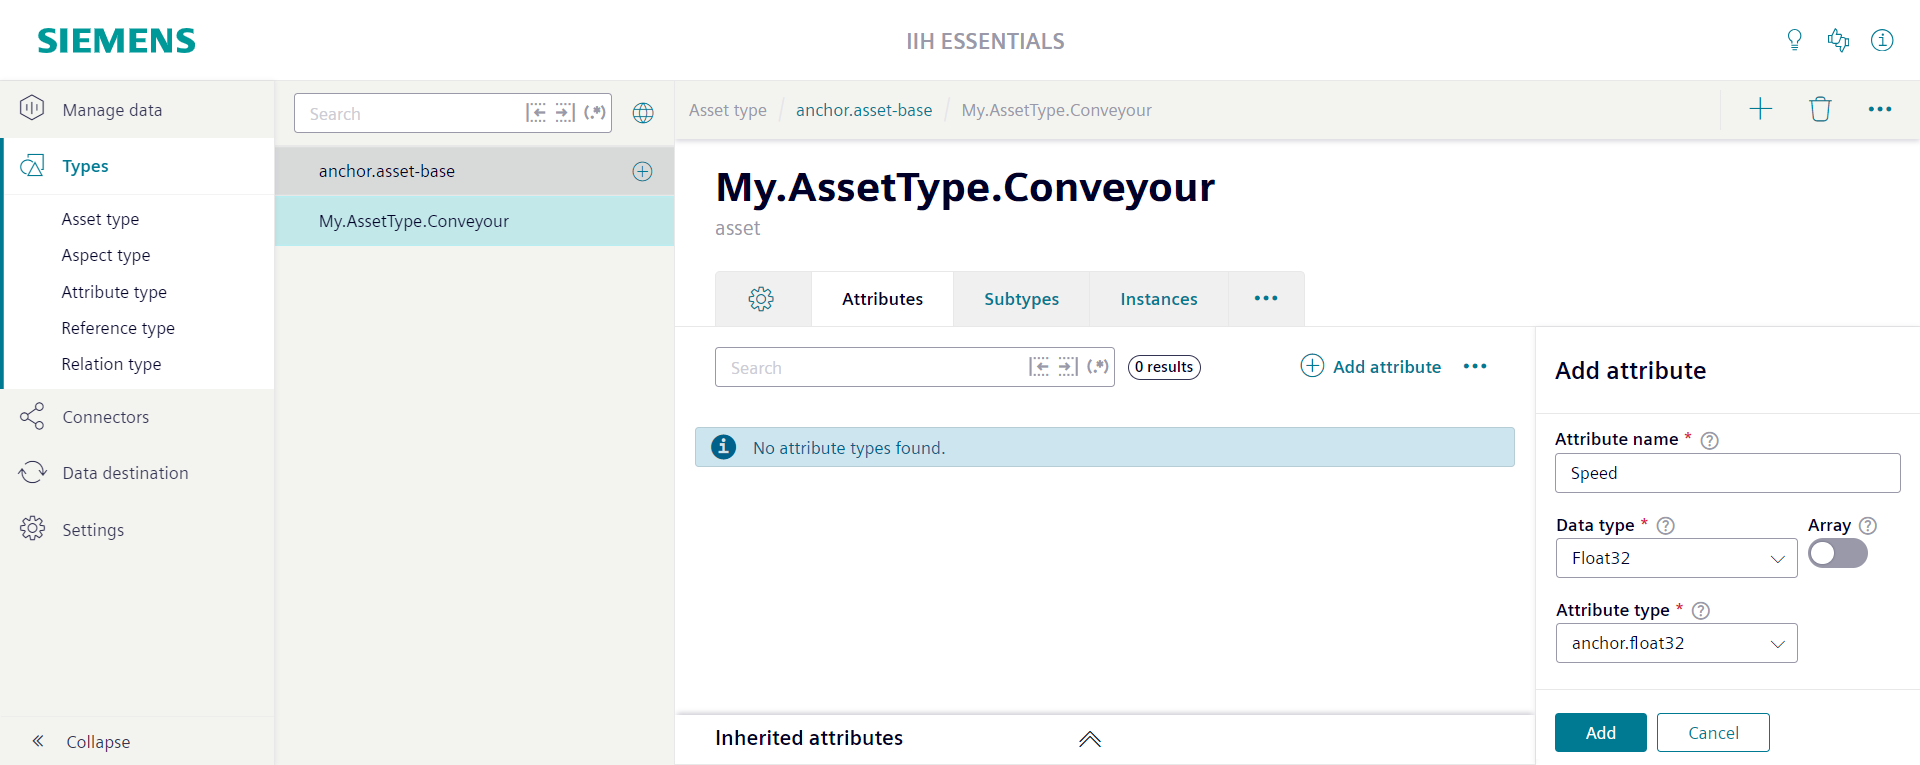Add subtype with plus icon on anchor.asset-base
The height and width of the screenshot is (765, 1920).
[643, 171]
